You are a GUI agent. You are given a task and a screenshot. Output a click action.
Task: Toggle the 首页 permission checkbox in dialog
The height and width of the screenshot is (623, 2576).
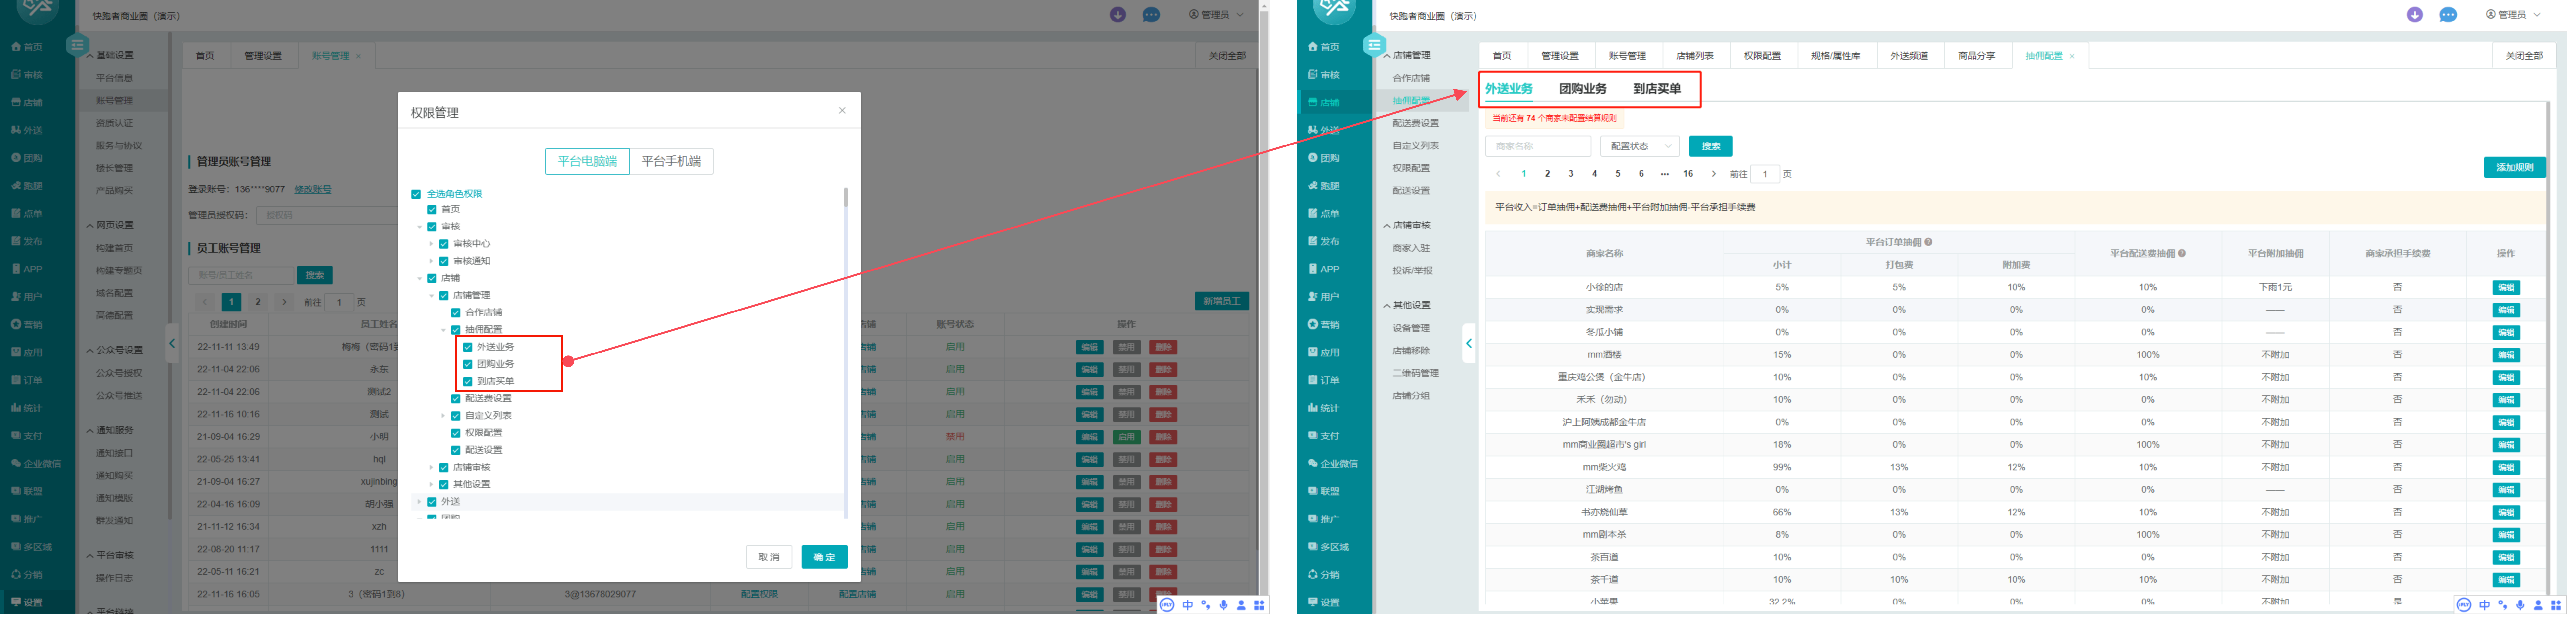coord(432,210)
